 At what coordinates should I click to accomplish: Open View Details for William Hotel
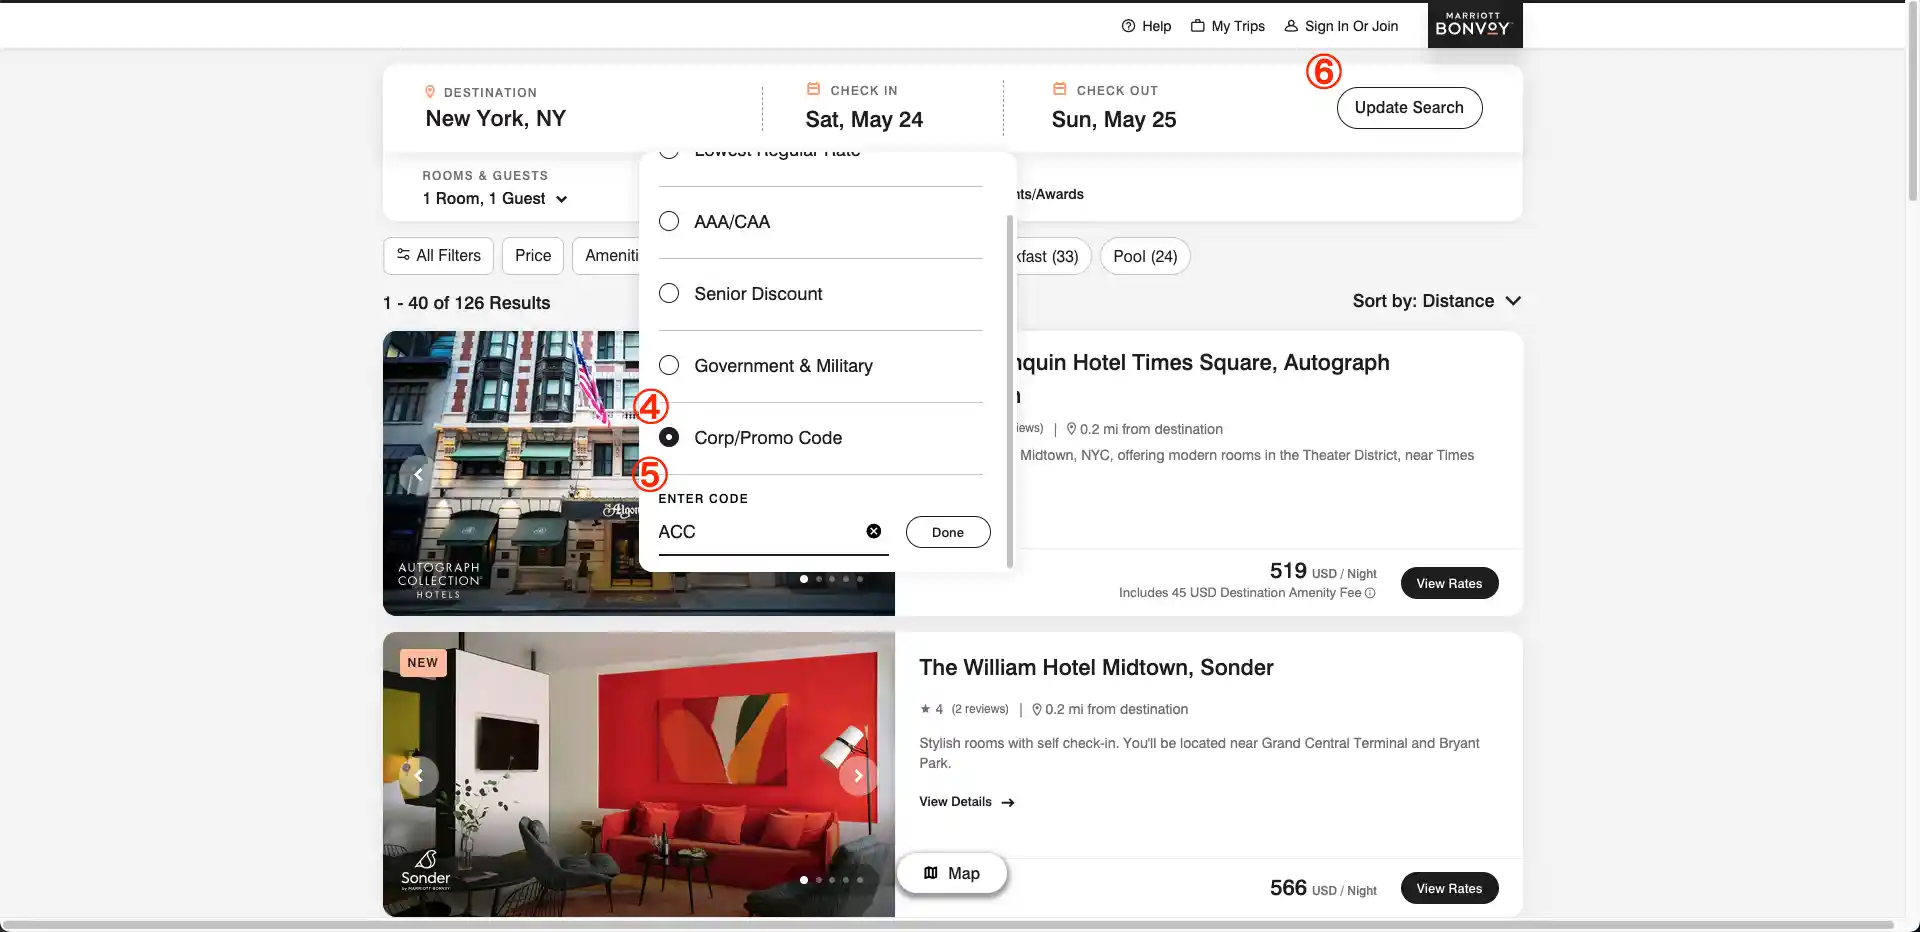(x=967, y=802)
